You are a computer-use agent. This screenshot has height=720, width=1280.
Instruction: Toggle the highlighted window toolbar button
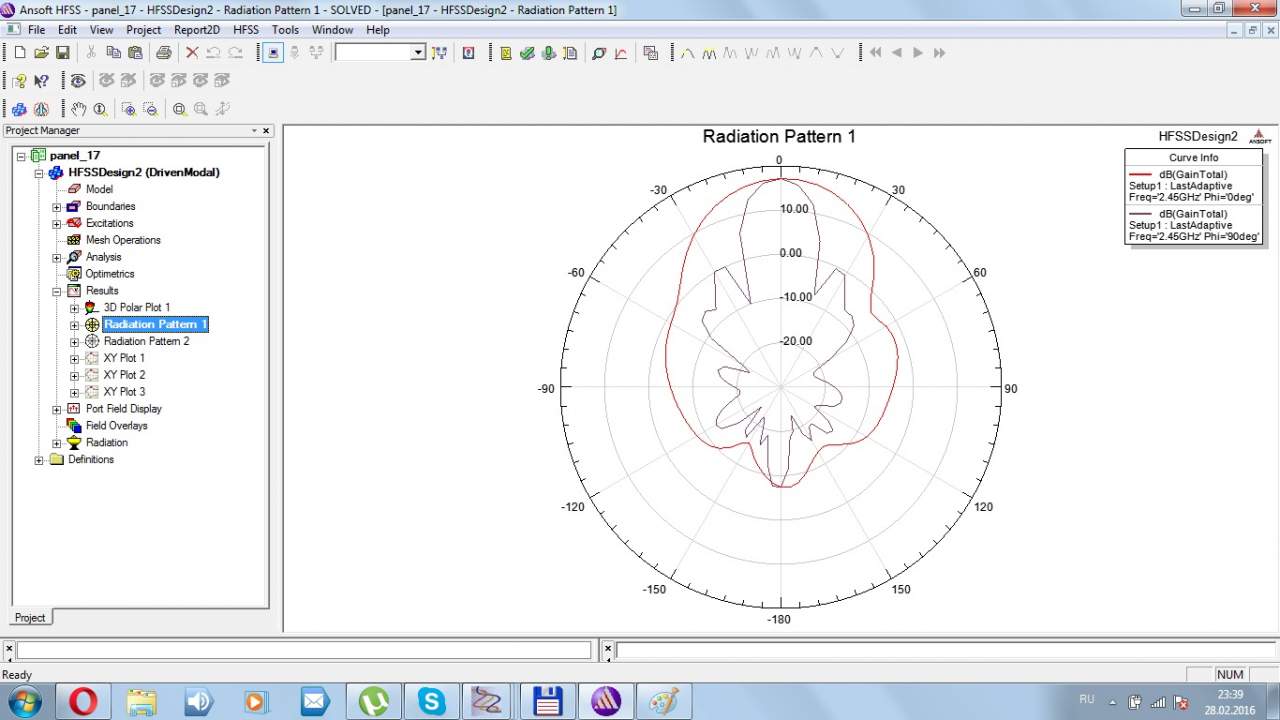click(x=273, y=53)
